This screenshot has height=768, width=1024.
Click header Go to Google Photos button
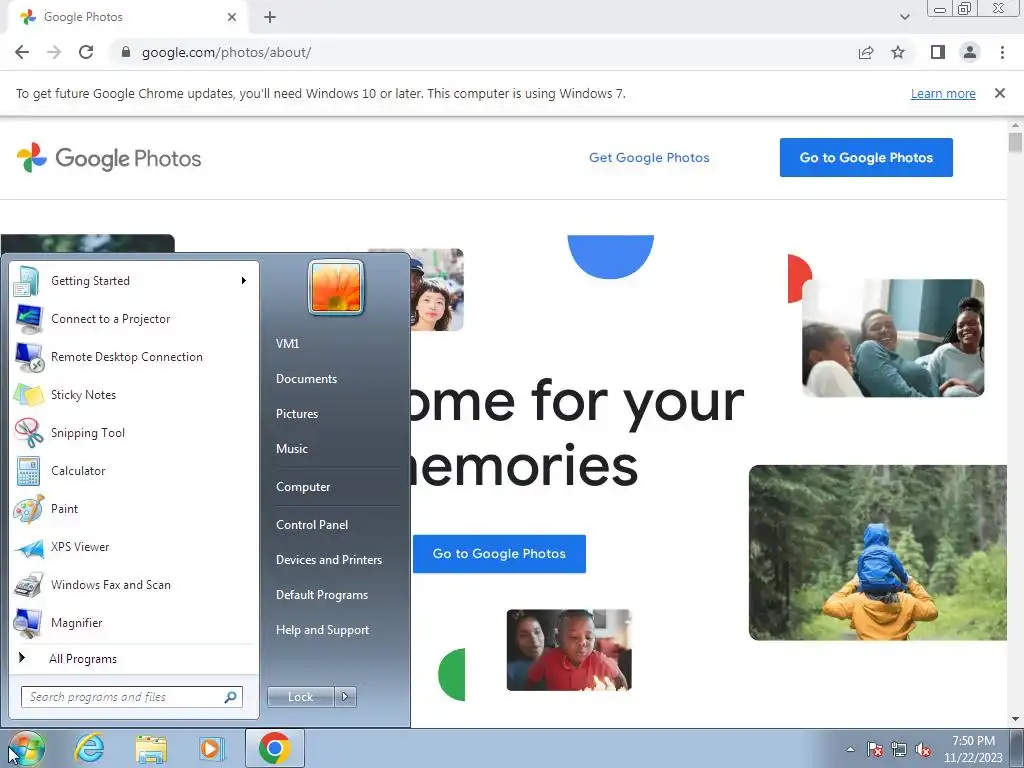(x=866, y=157)
